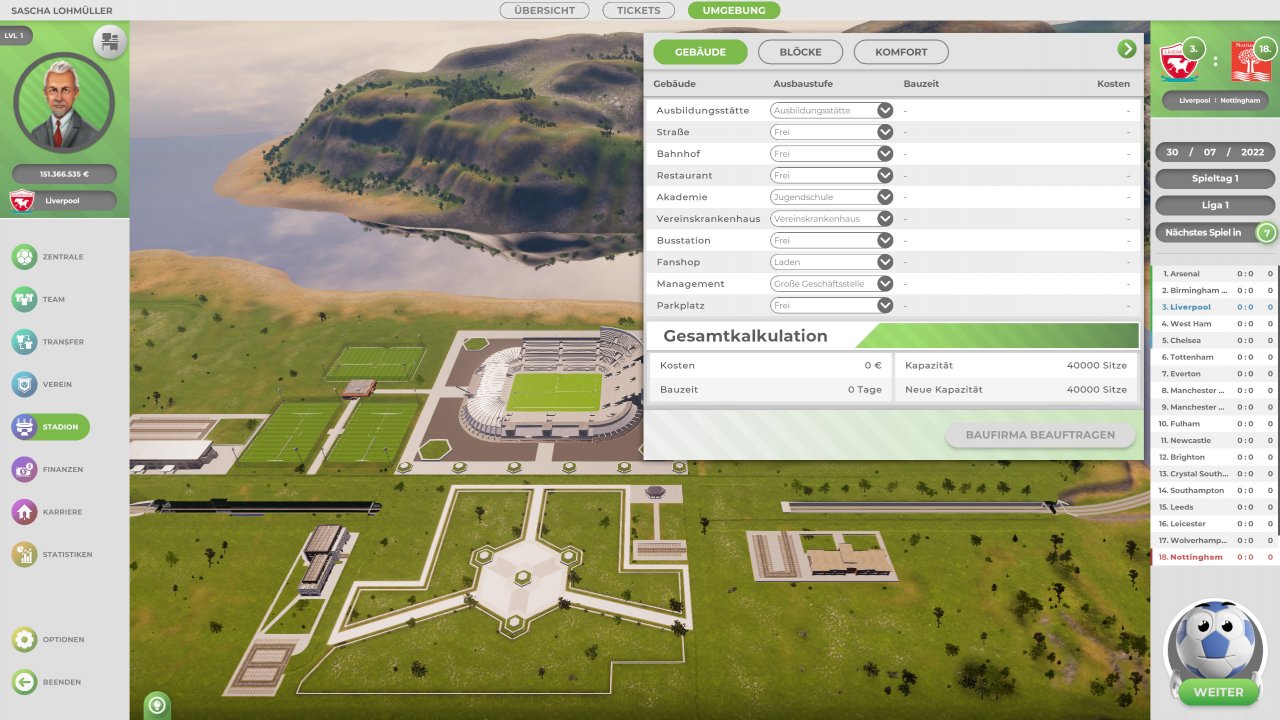1280x720 pixels.
Task: Click the office desk icon near the avatar
Action: tap(110, 42)
